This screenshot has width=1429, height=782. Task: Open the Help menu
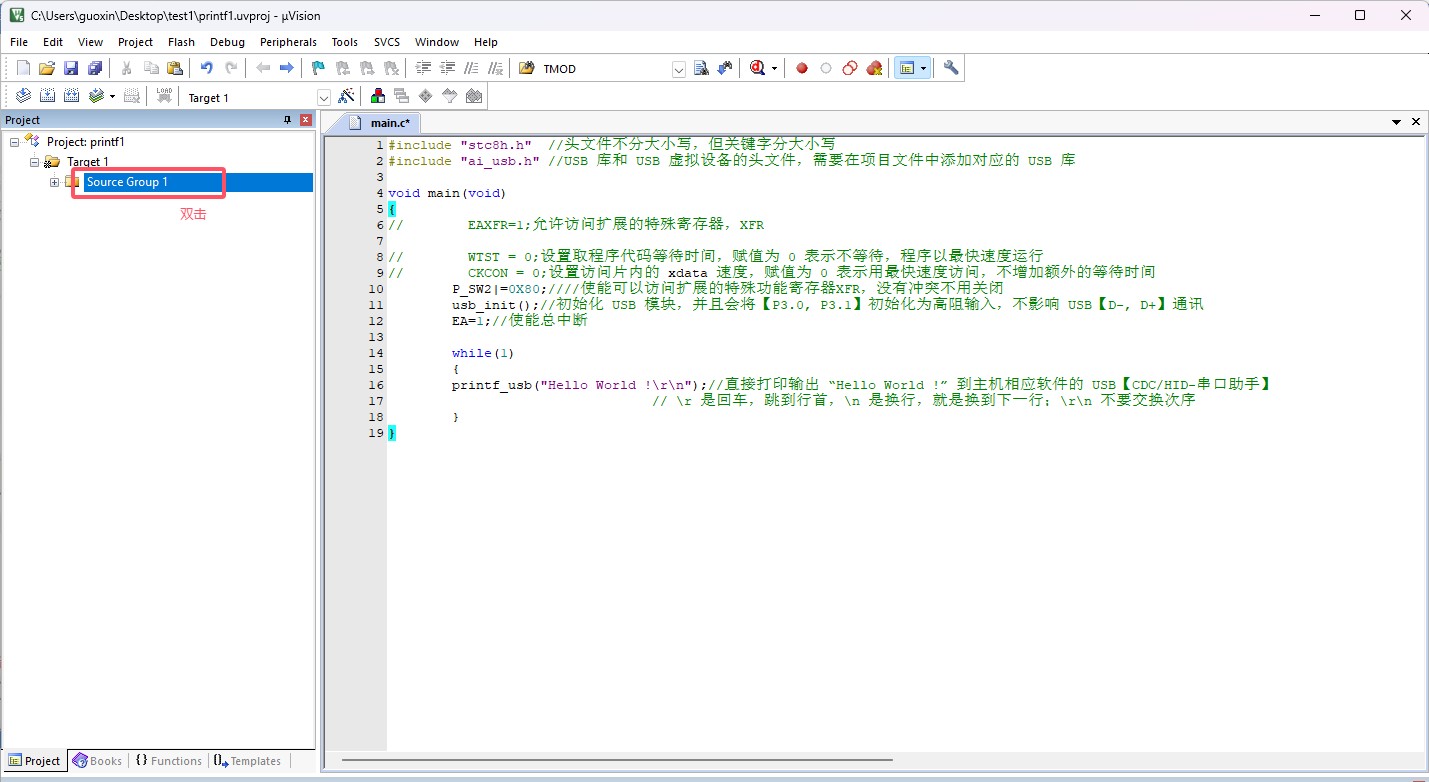click(x=486, y=42)
